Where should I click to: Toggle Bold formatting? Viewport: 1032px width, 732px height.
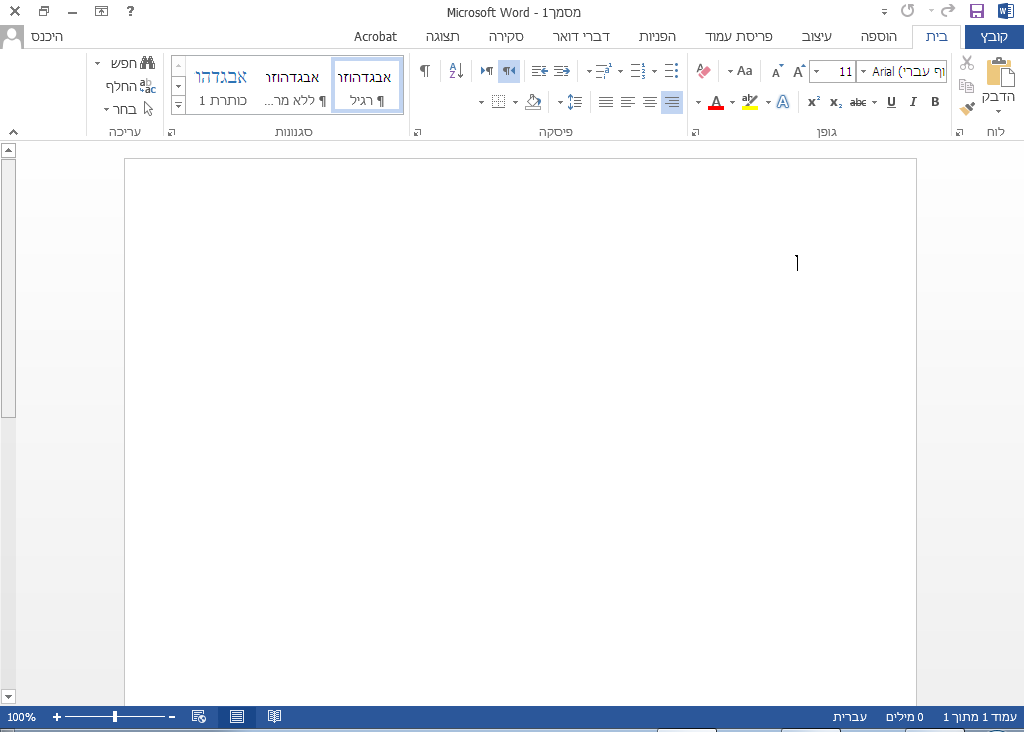point(935,102)
